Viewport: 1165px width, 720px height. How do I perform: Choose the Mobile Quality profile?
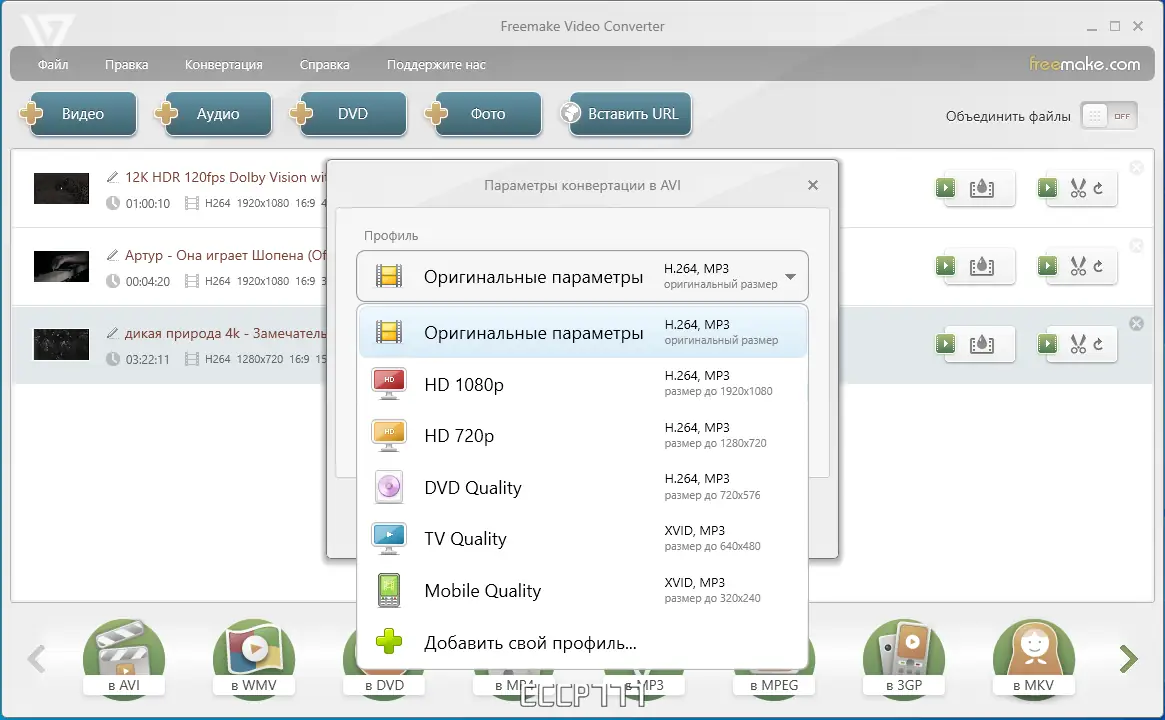pyautogui.click(x=582, y=591)
